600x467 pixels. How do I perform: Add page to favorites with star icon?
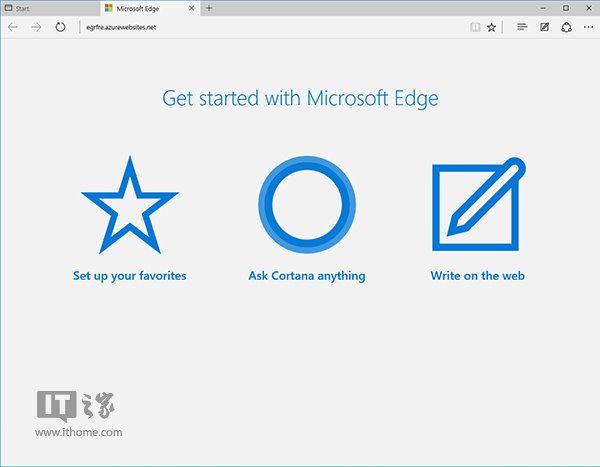pos(491,27)
